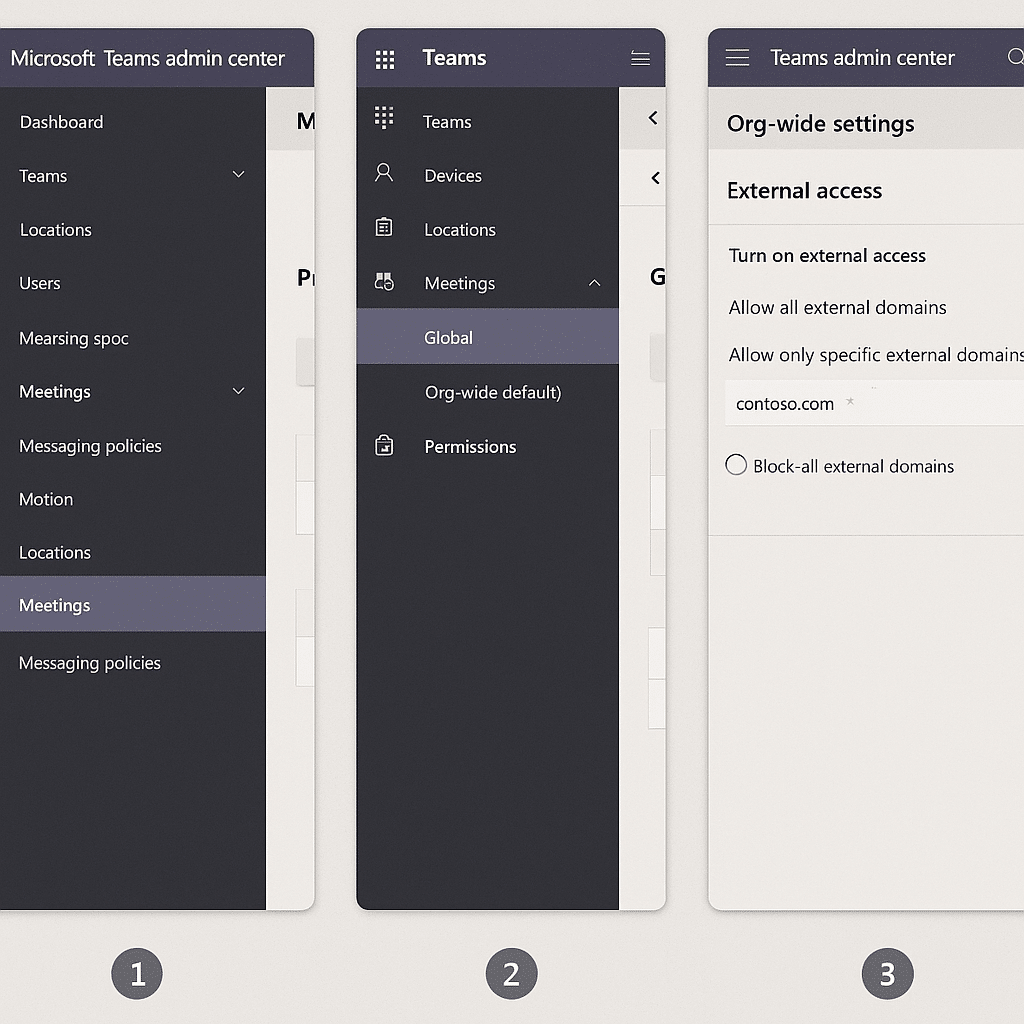Select Block-all external domains radio button
Viewport: 1024px width, 1024px height.
[736, 465]
